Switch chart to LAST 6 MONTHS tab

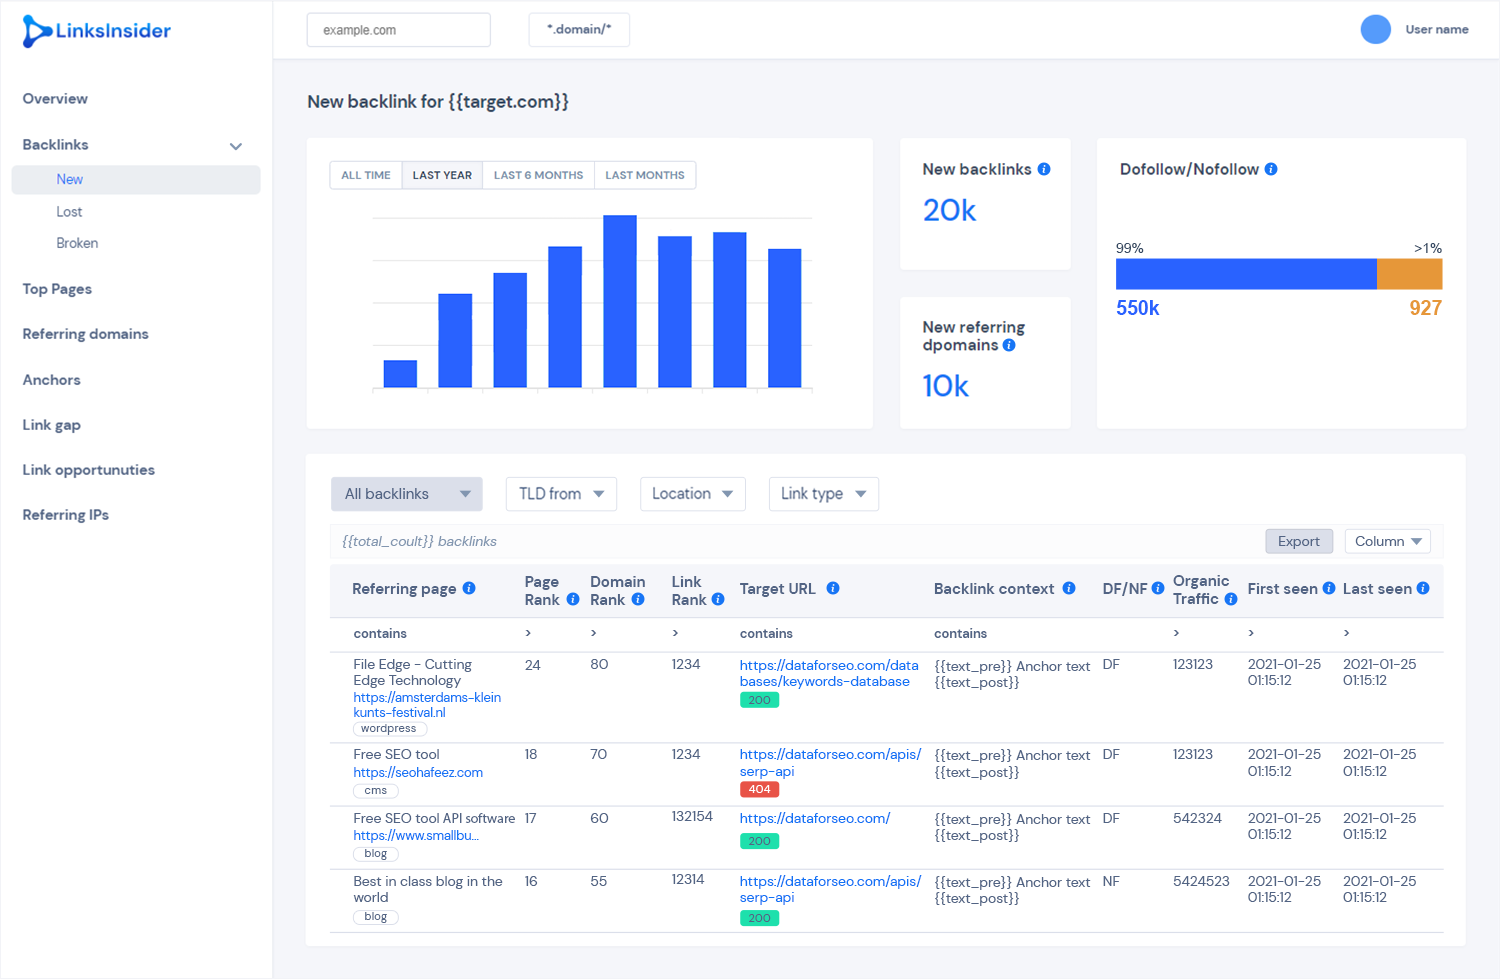[x=538, y=175]
